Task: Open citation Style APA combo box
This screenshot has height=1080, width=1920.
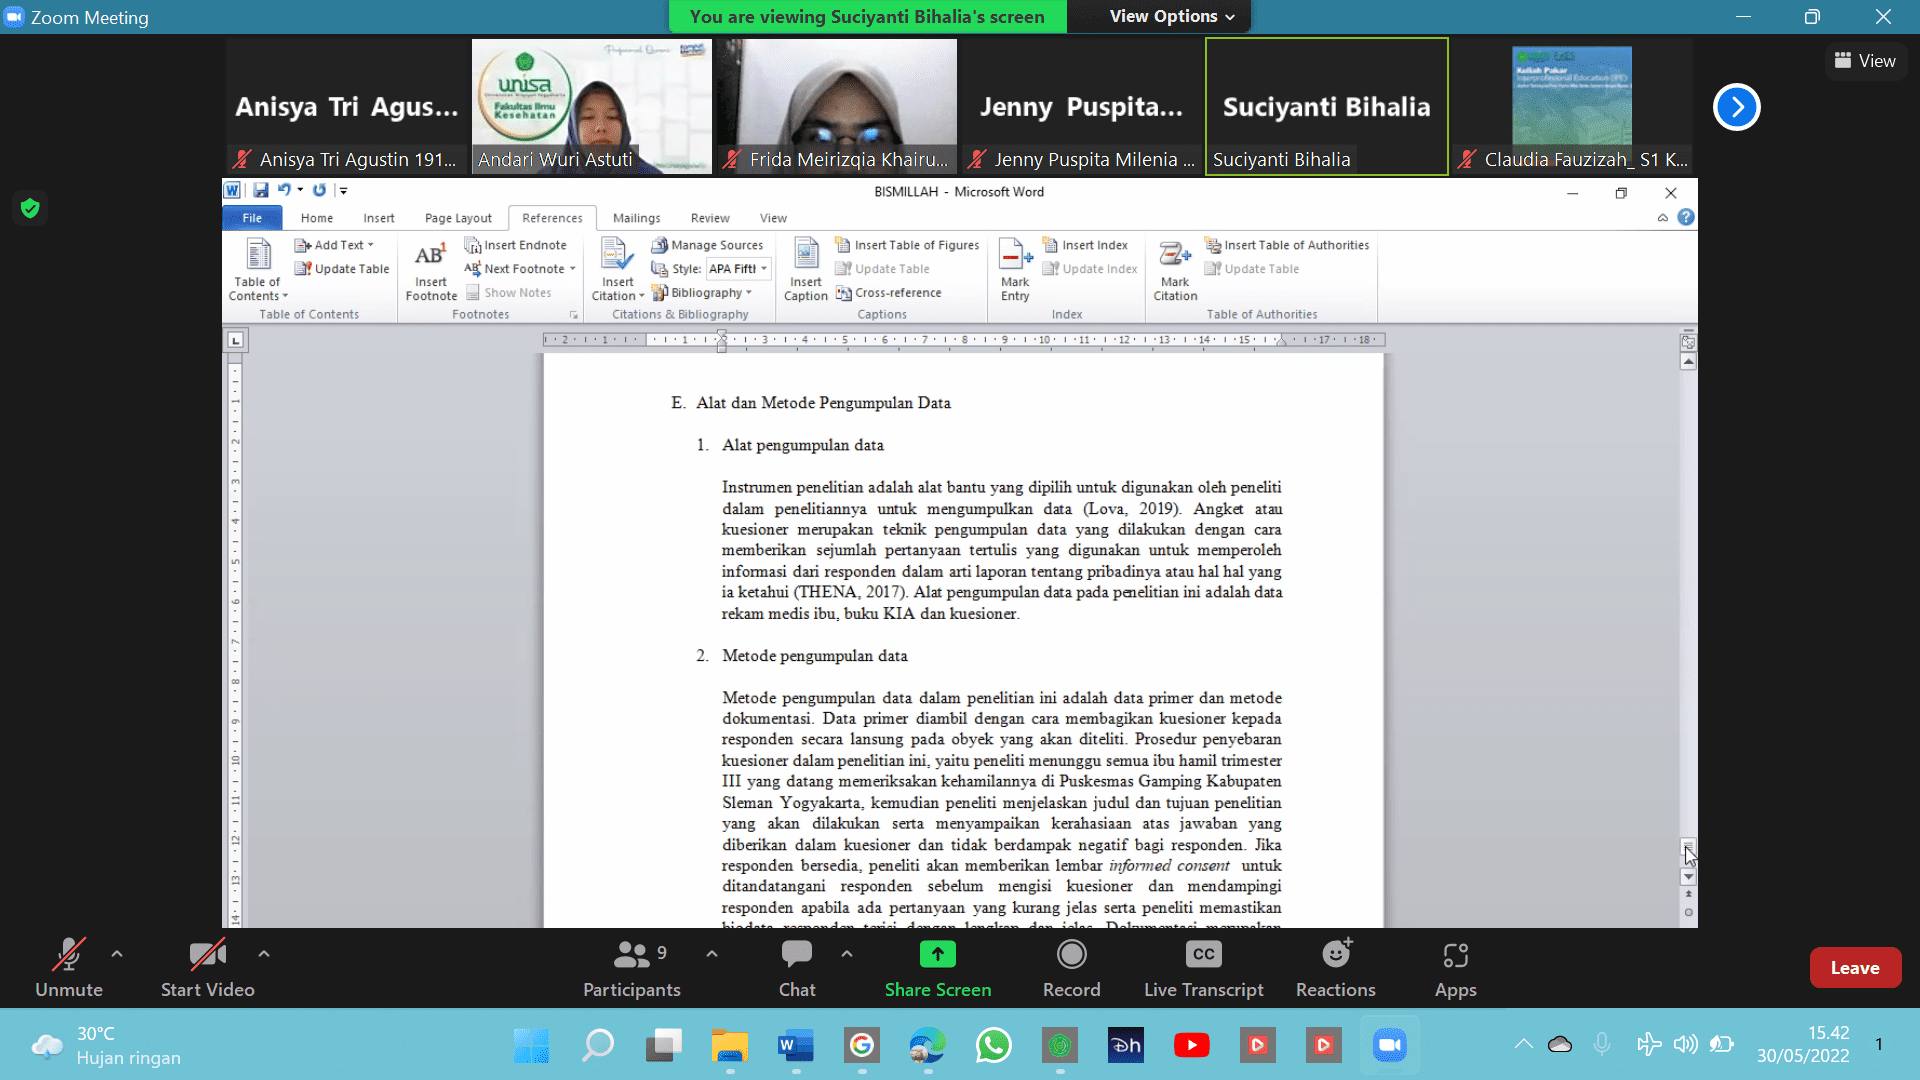Action: coord(738,269)
